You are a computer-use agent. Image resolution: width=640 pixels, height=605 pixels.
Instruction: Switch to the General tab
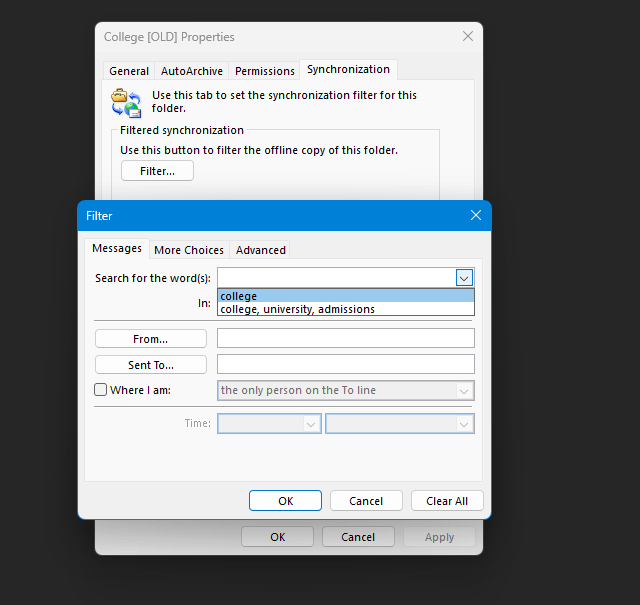[129, 71]
